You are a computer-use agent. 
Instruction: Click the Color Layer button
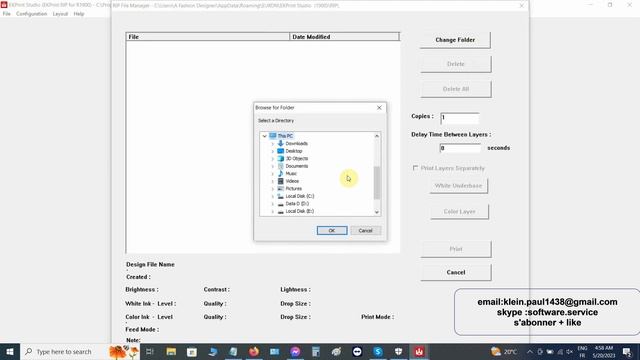pos(459,211)
